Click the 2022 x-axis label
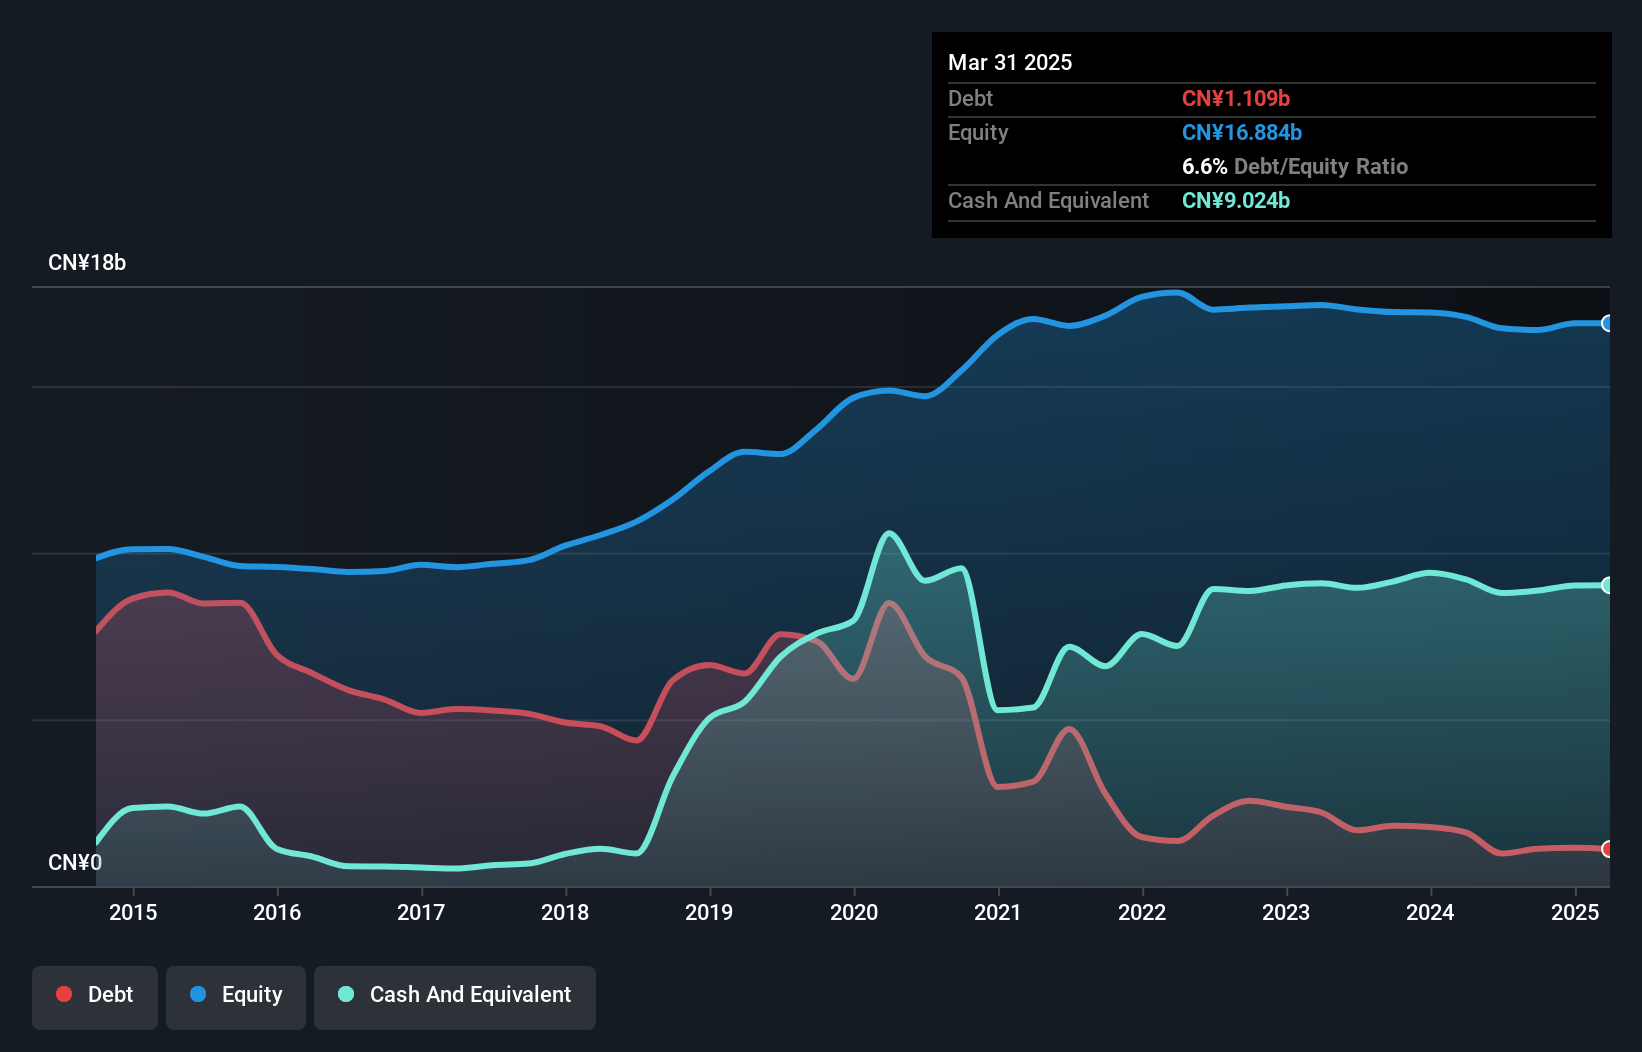 1142,912
